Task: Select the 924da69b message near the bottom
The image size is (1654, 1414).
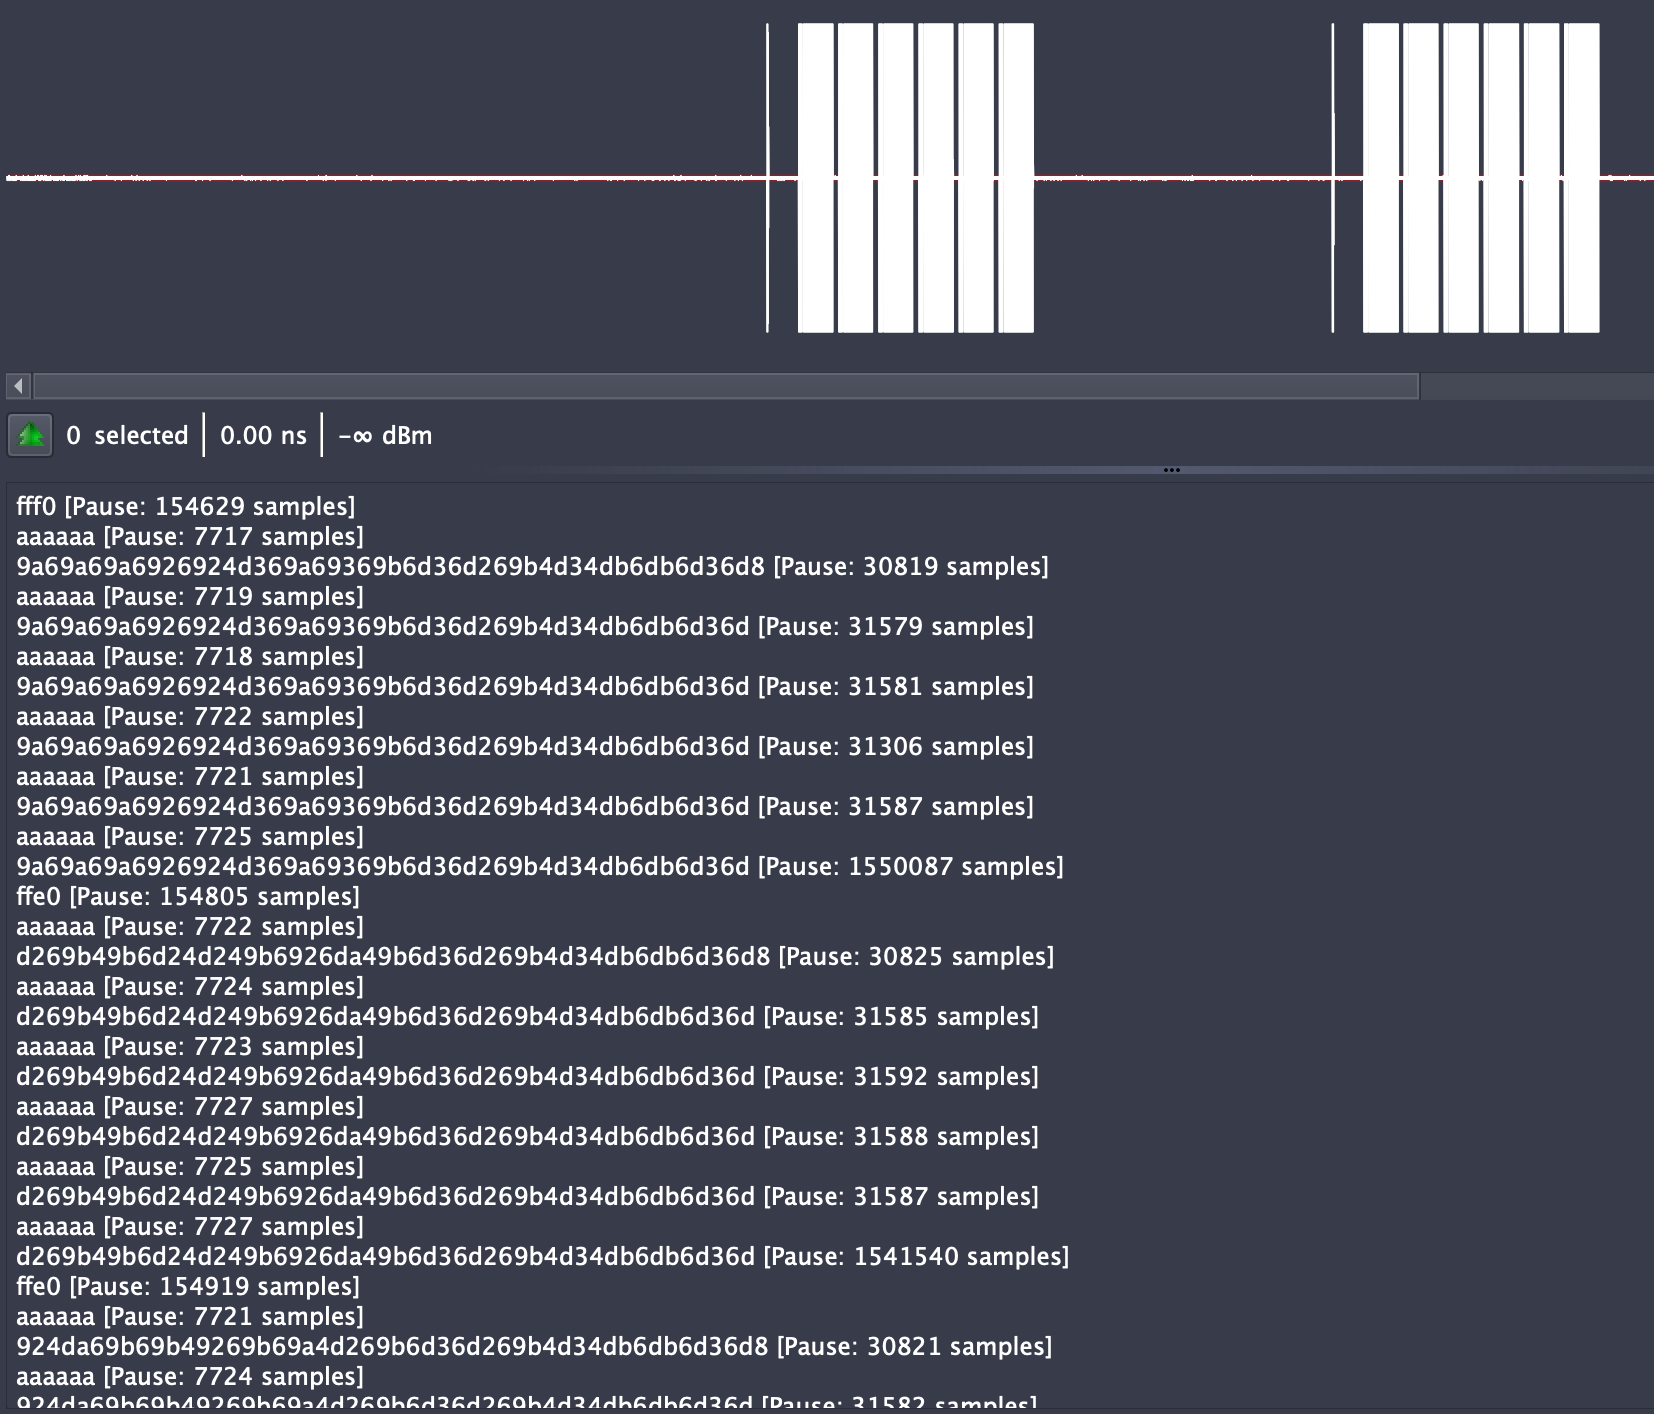Action: (x=530, y=1346)
